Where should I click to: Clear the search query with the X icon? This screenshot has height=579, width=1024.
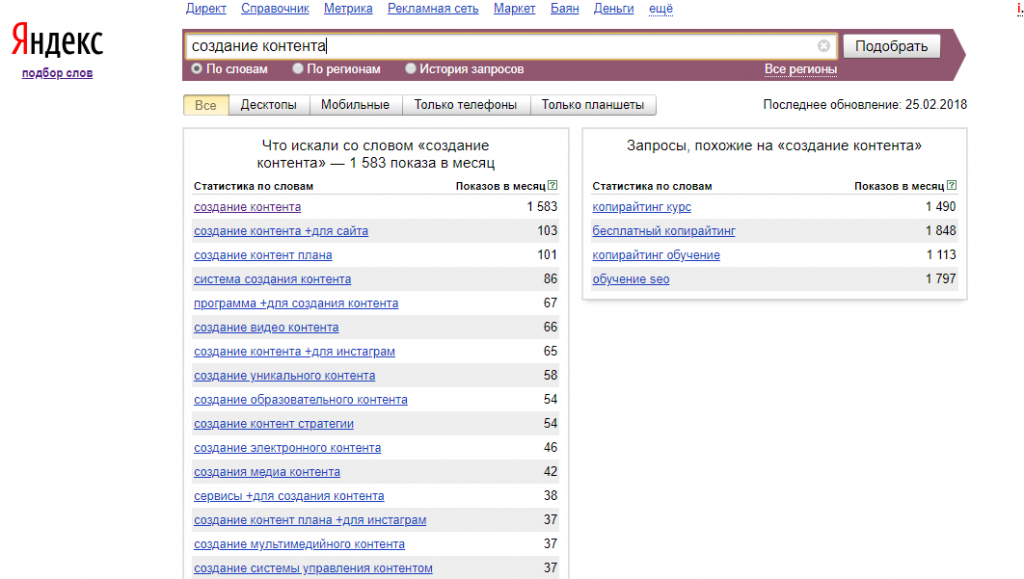pyautogui.click(x=824, y=46)
